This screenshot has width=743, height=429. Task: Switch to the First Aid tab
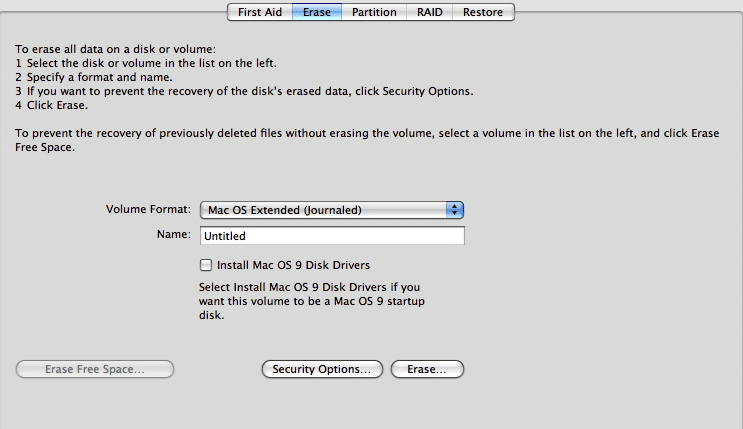[x=258, y=12]
